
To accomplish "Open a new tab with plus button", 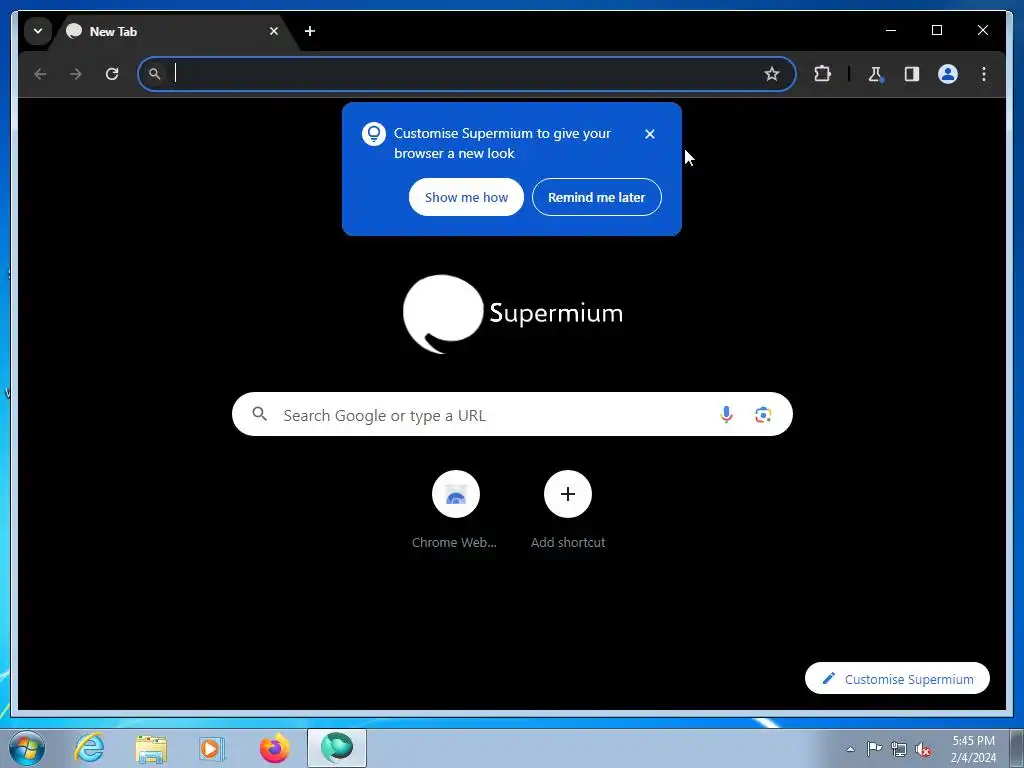I will [310, 31].
